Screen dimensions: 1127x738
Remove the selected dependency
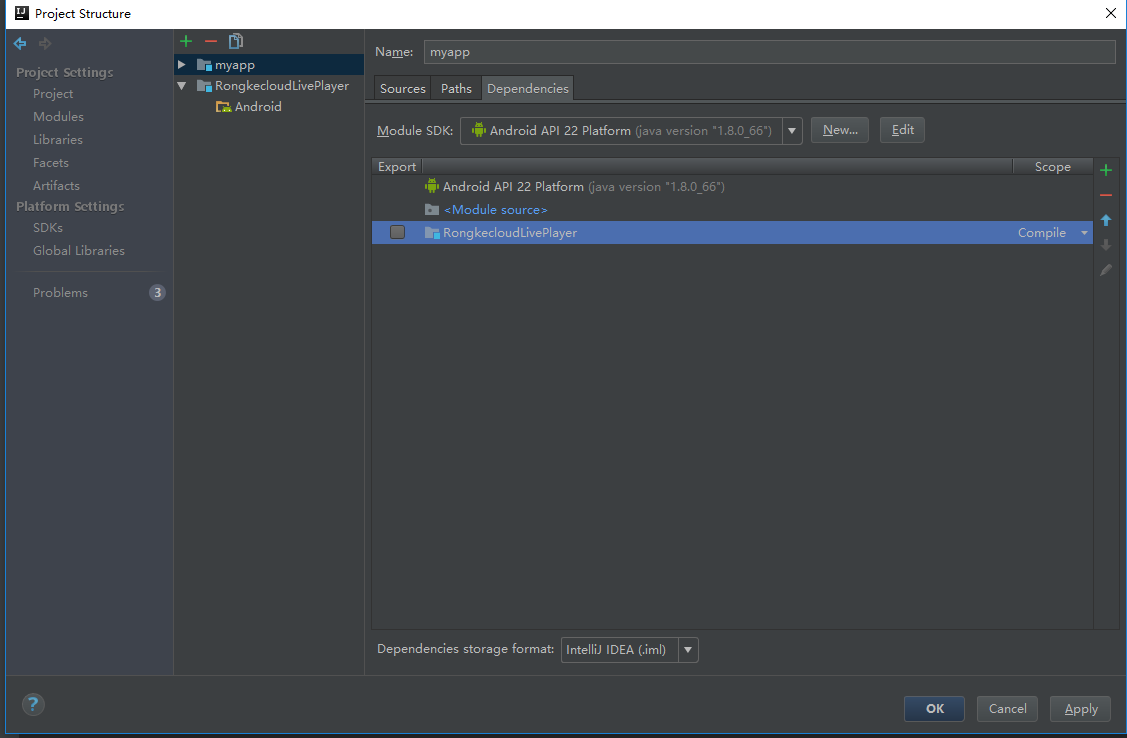click(1106, 195)
